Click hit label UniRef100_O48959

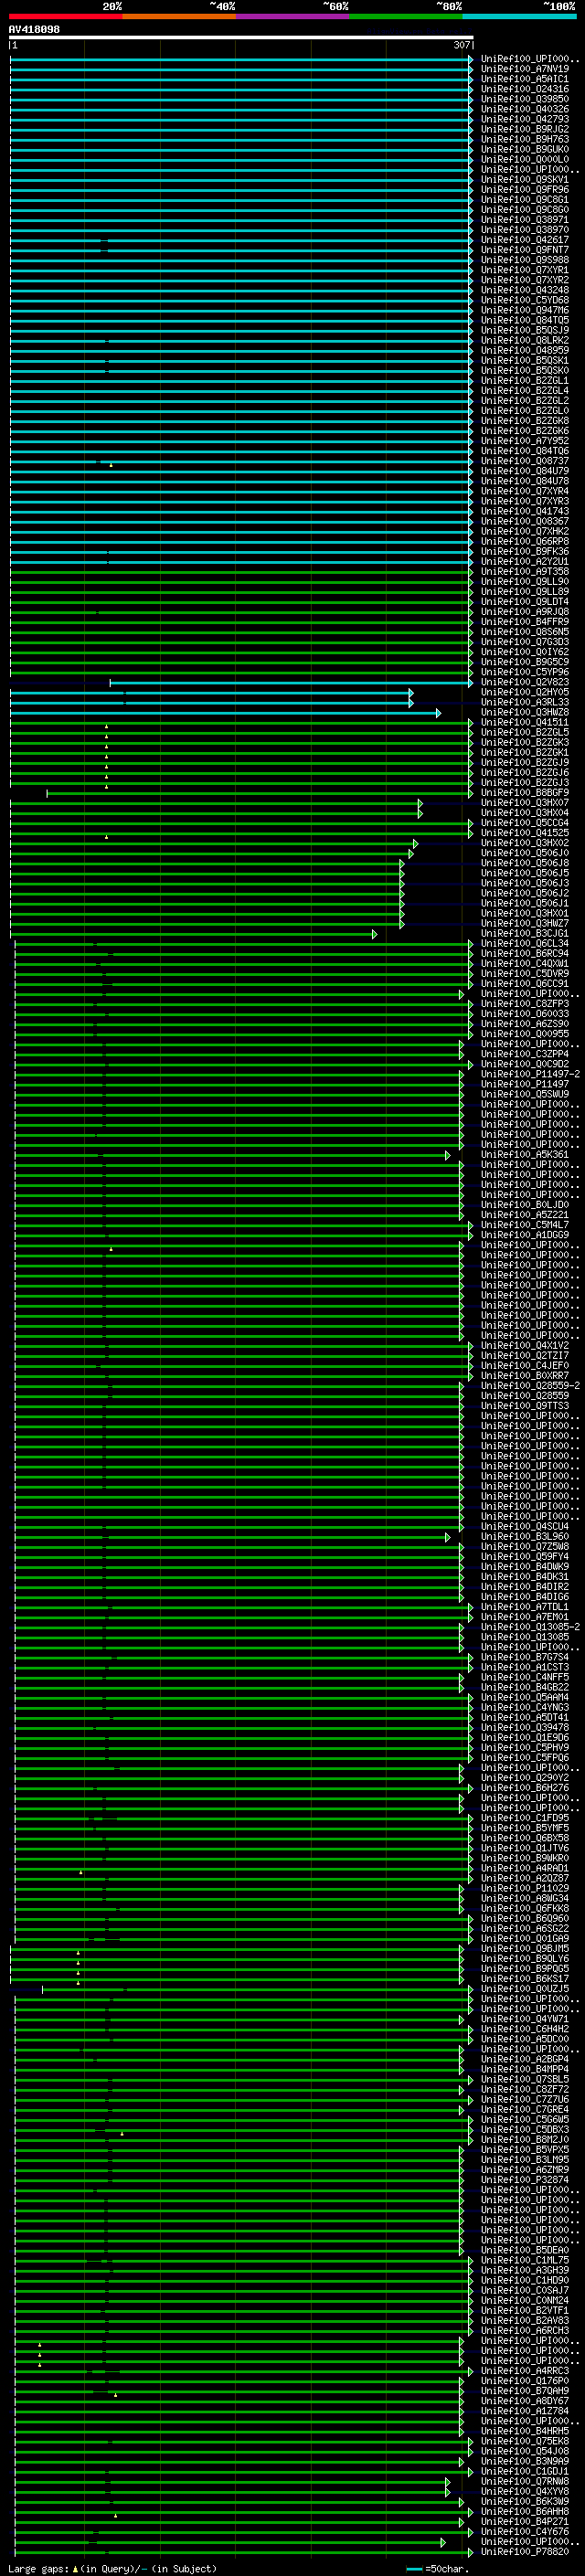coord(525,351)
